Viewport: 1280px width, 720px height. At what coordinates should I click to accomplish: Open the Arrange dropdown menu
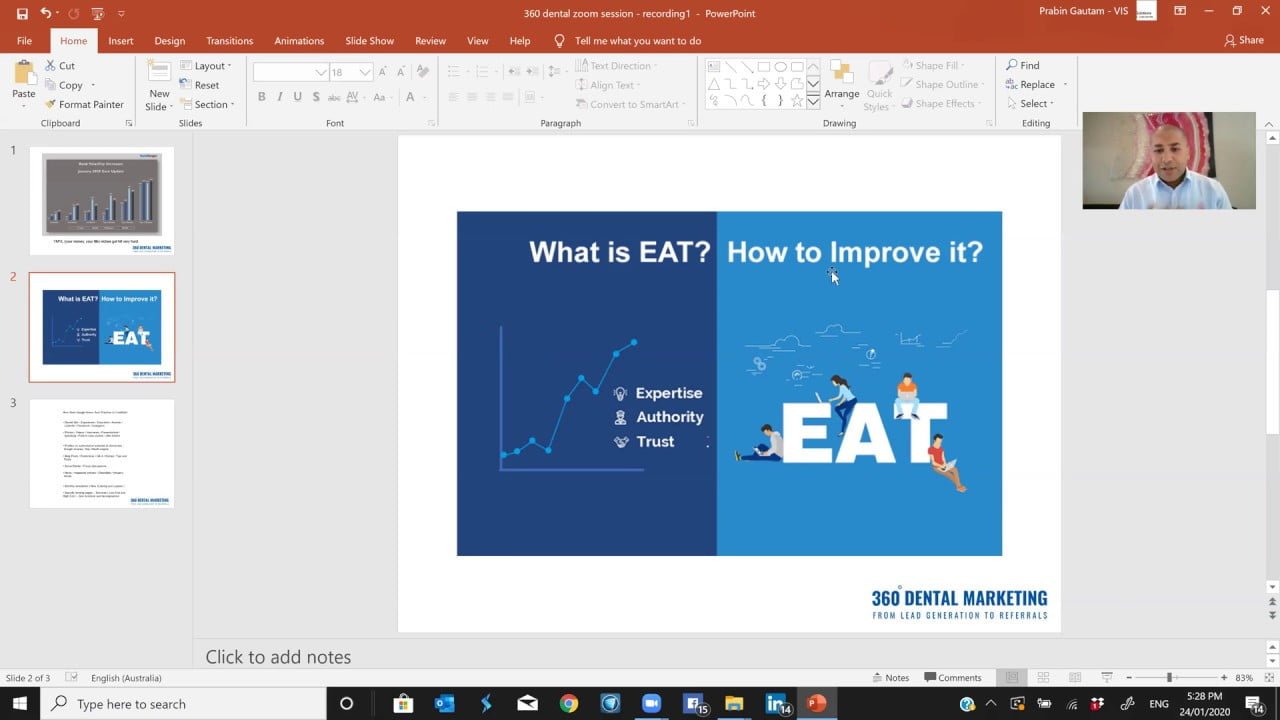pyautogui.click(x=841, y=85)
